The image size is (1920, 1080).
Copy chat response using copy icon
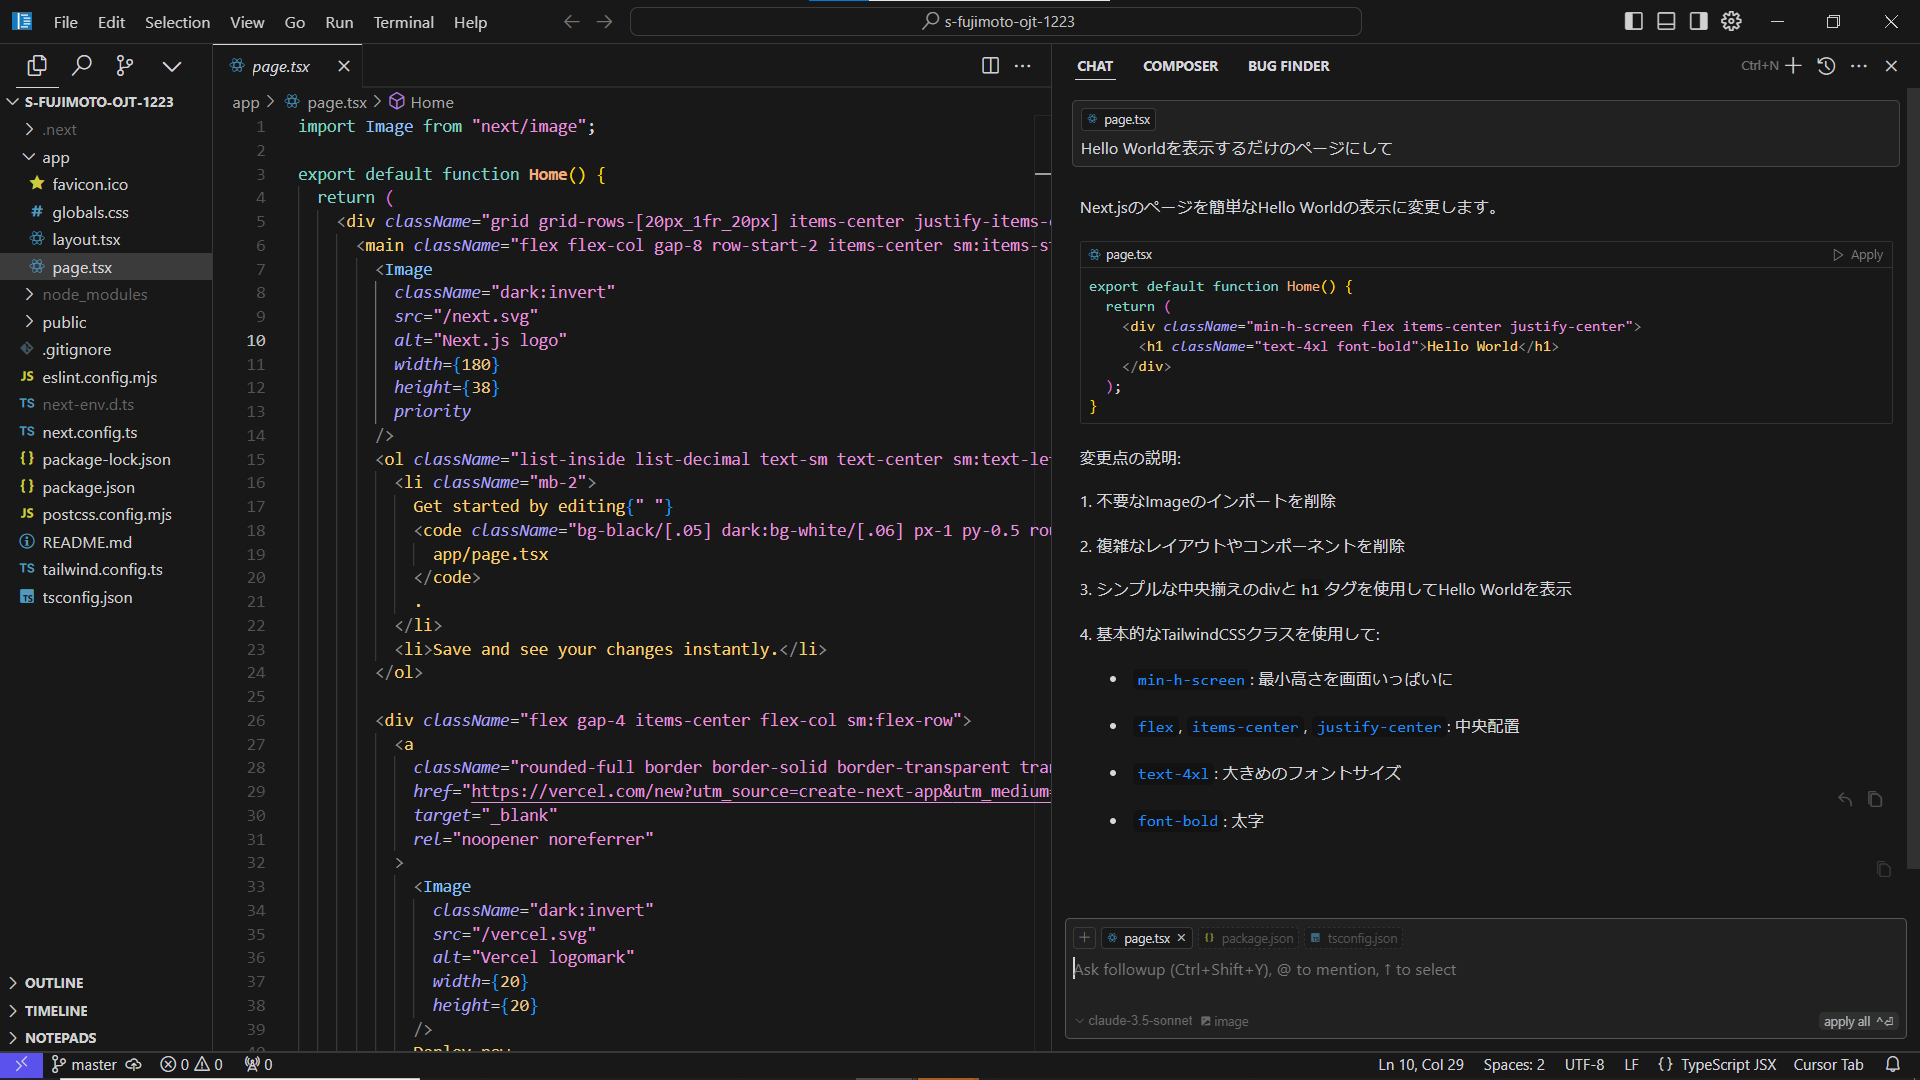1875,799
